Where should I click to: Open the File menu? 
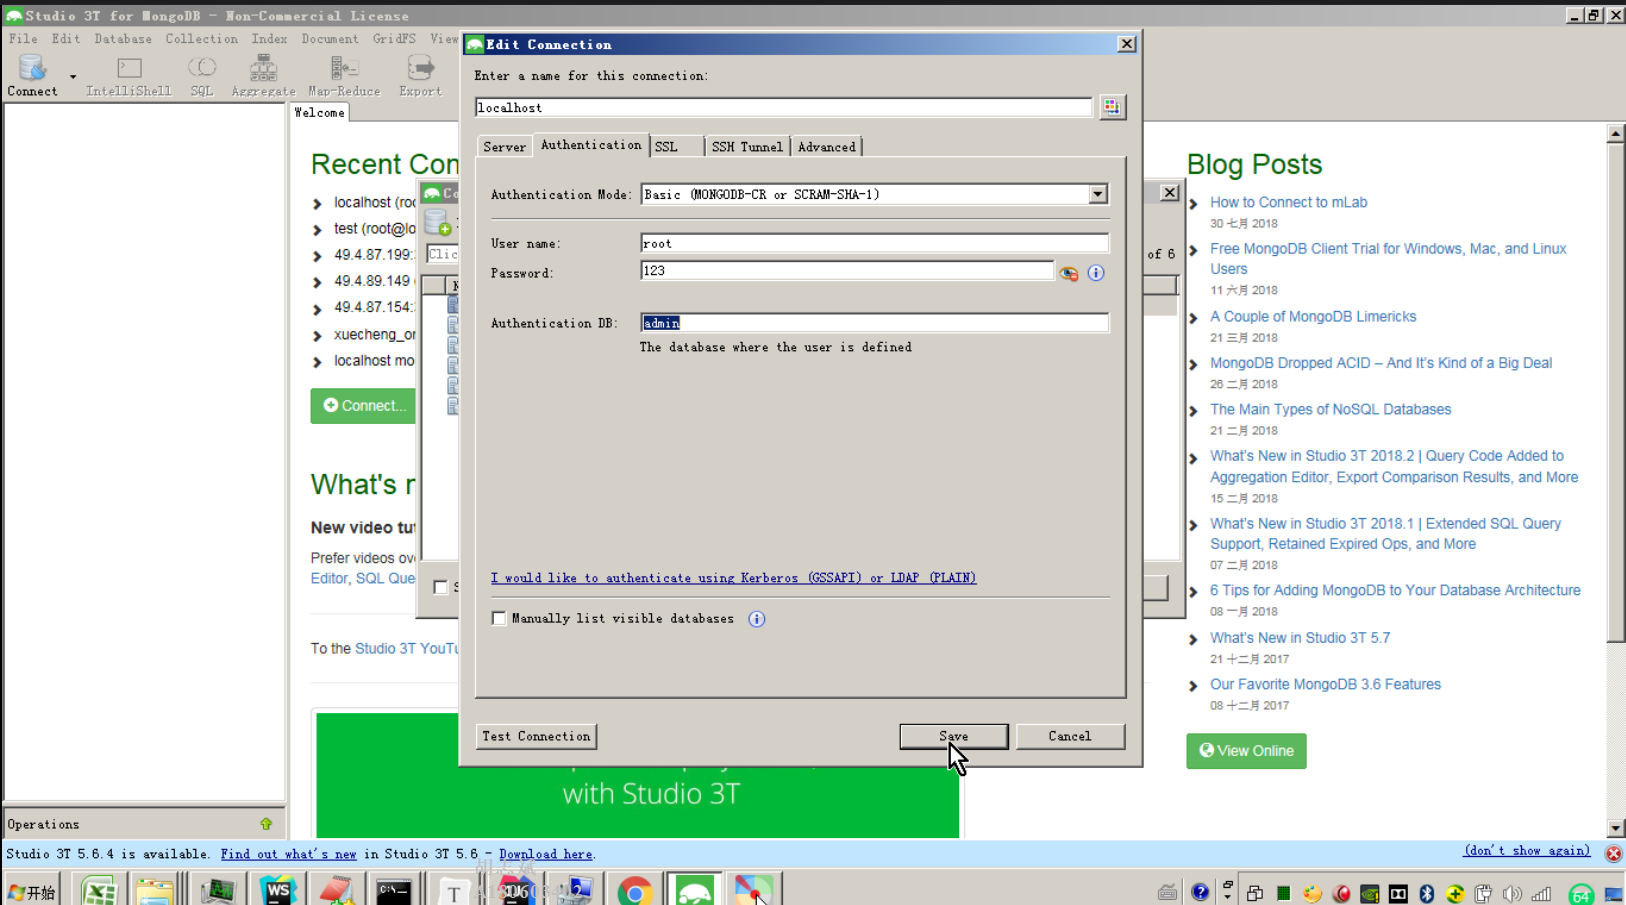23,39
